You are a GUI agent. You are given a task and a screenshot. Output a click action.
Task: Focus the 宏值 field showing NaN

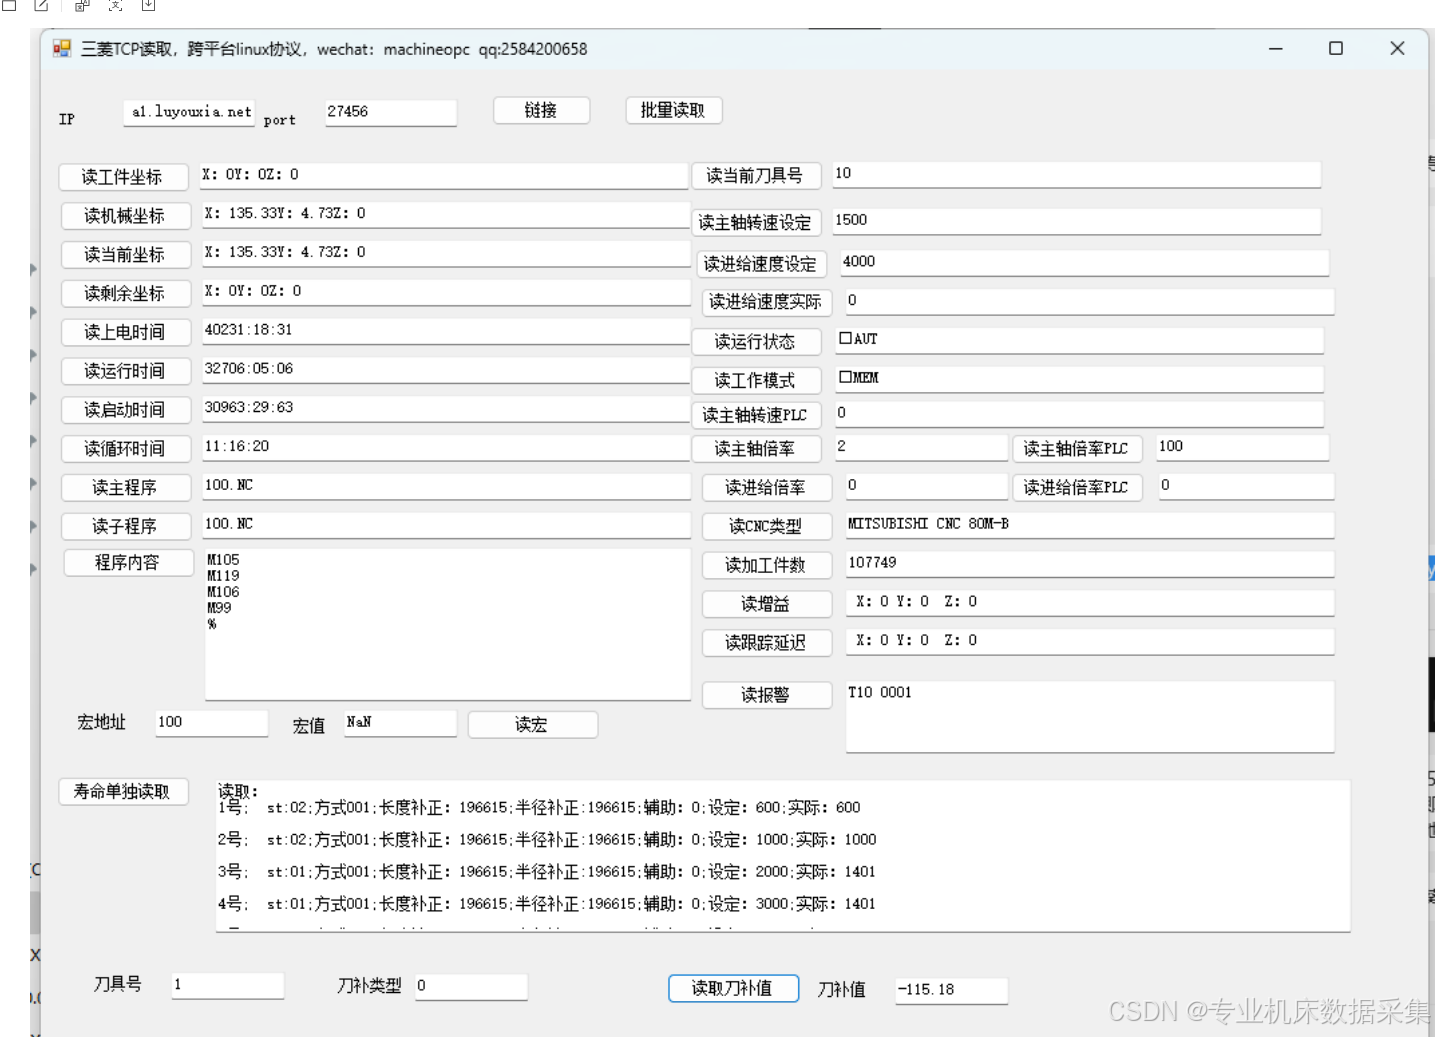[x=400, y=722]
